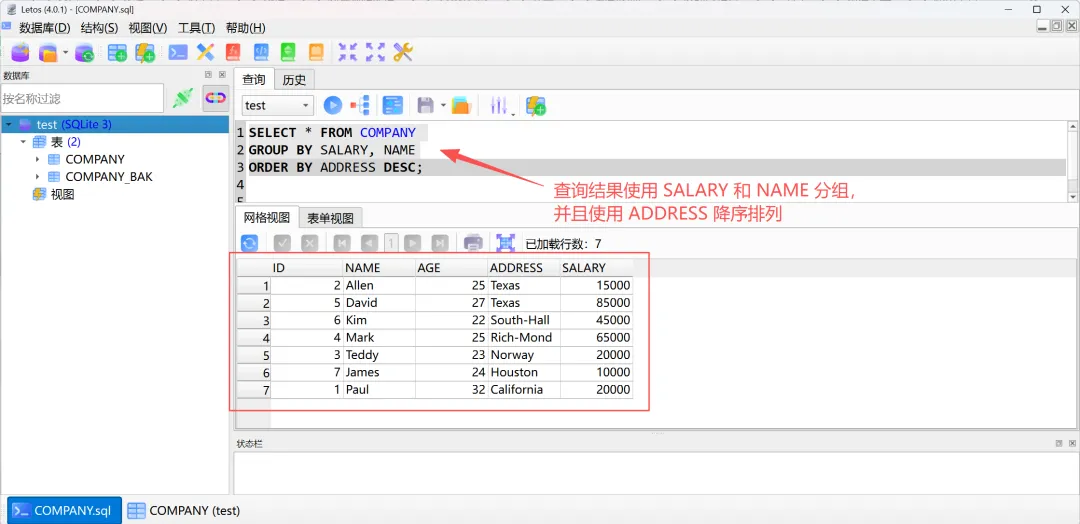
Task: Click the NAME column header
Action: 379,268
